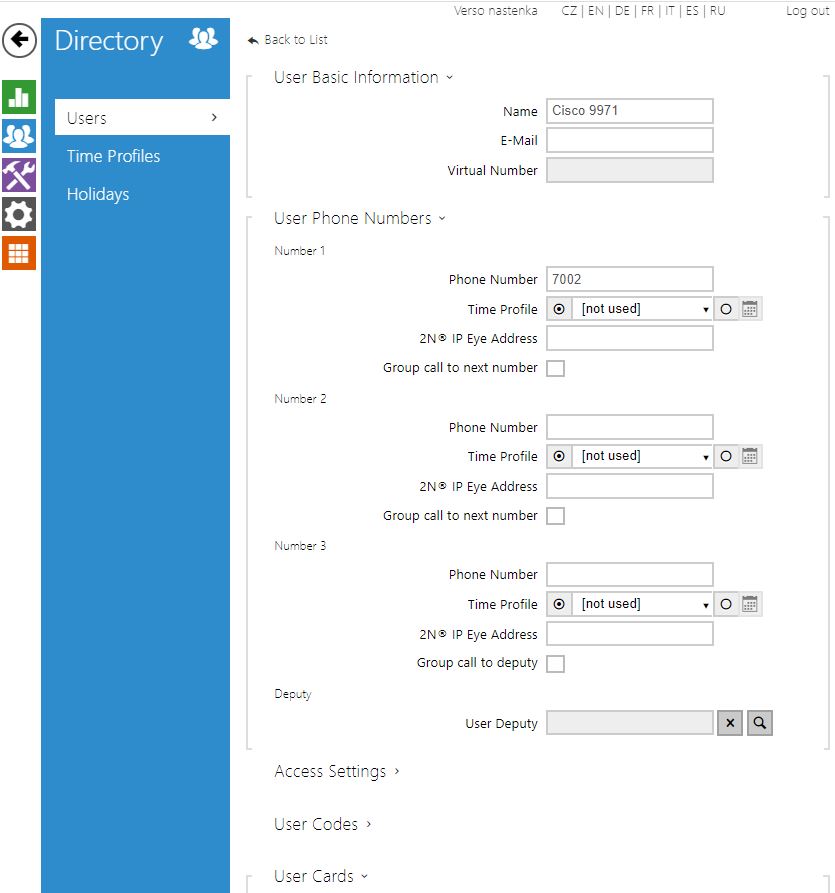835x893 pixels.
Task: Clear User Deputy with X button
Action: (730, 723)
